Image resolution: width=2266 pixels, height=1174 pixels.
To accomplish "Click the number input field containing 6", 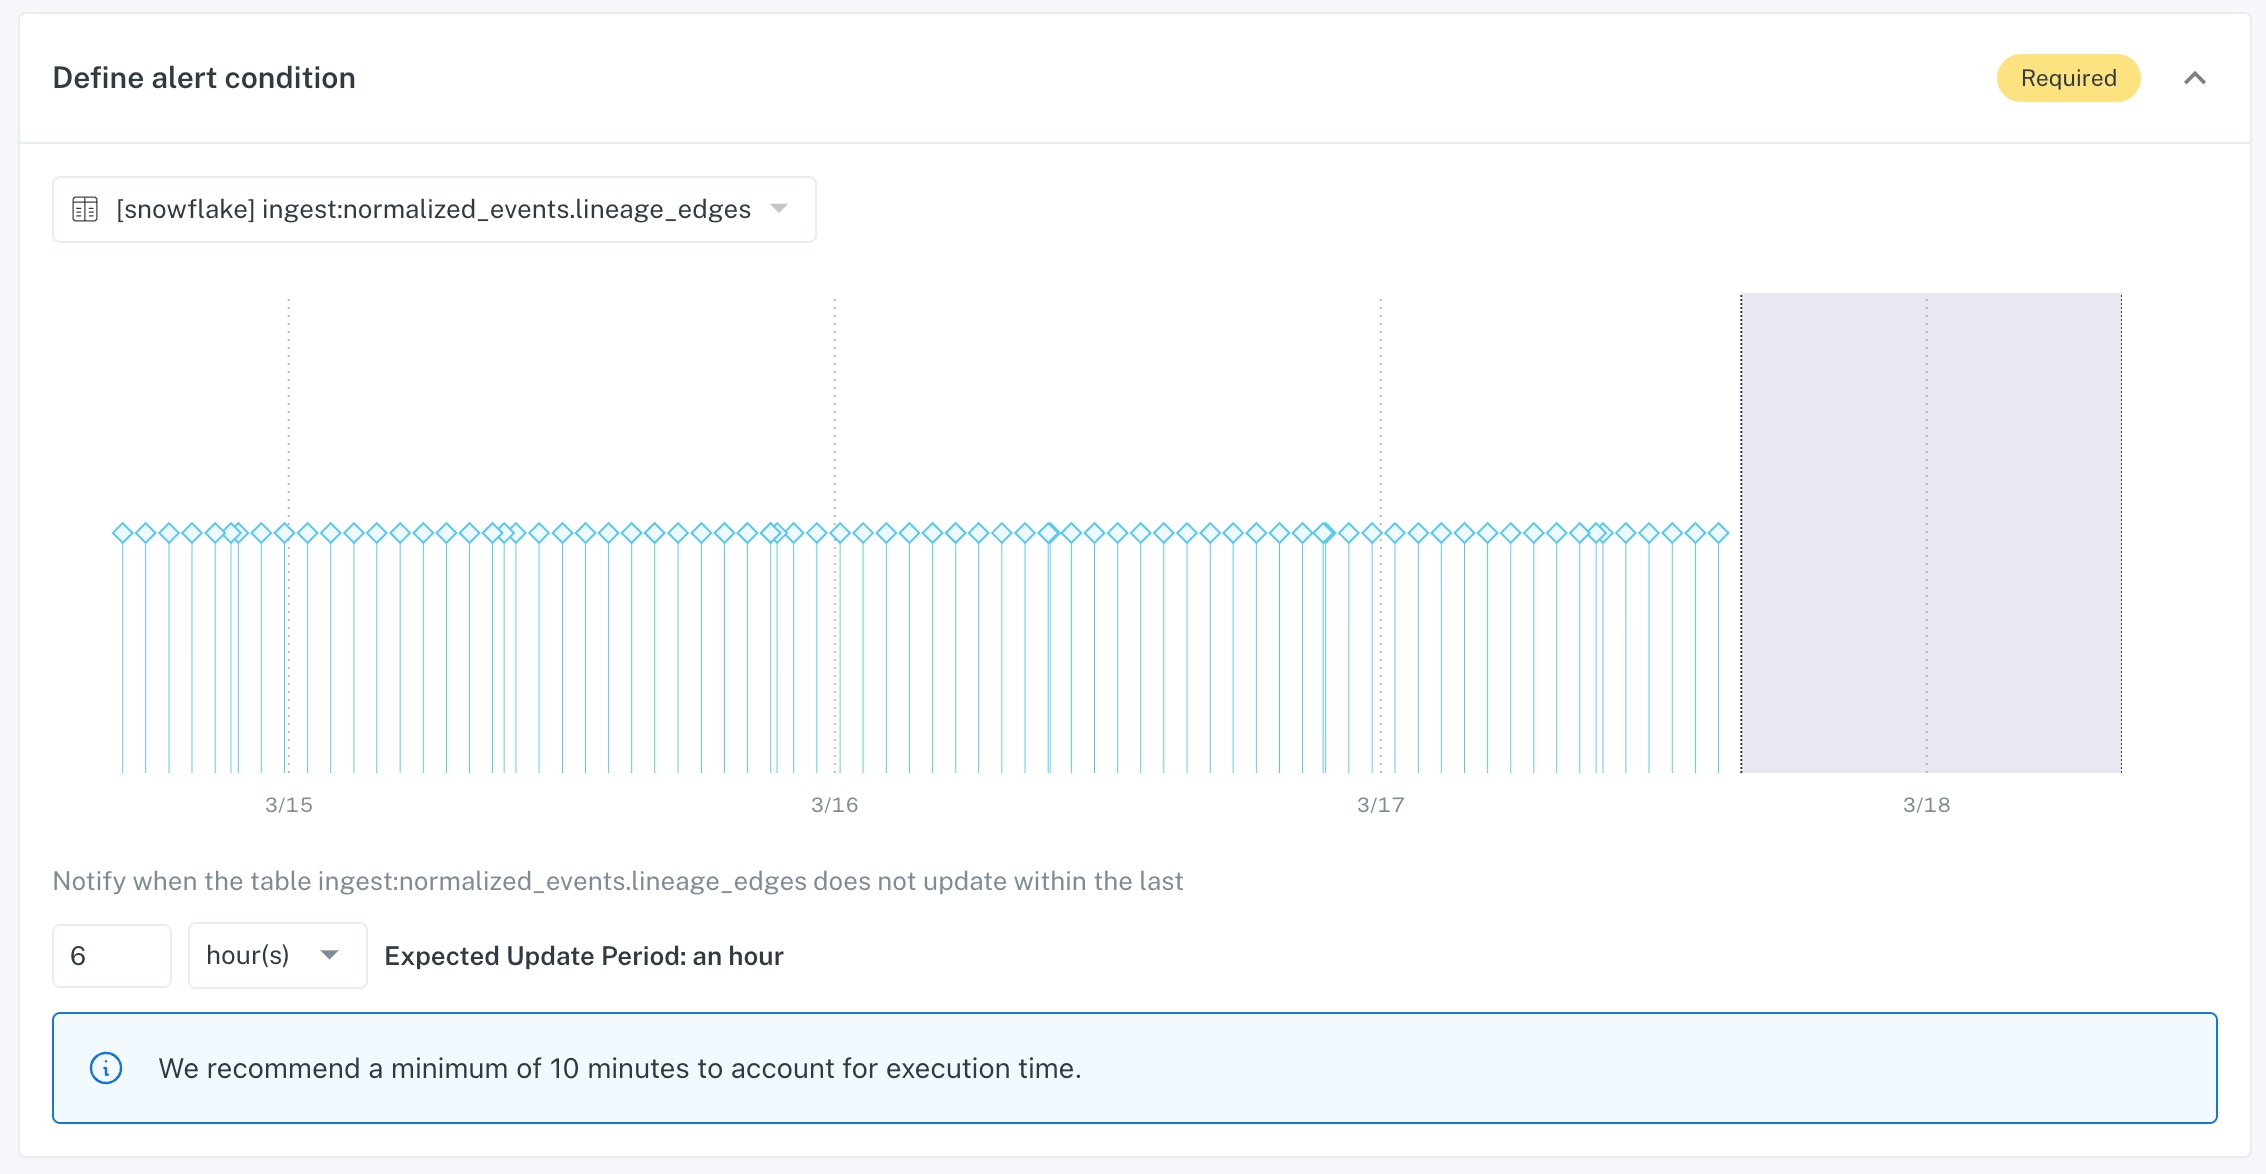I will coord(111,956).
